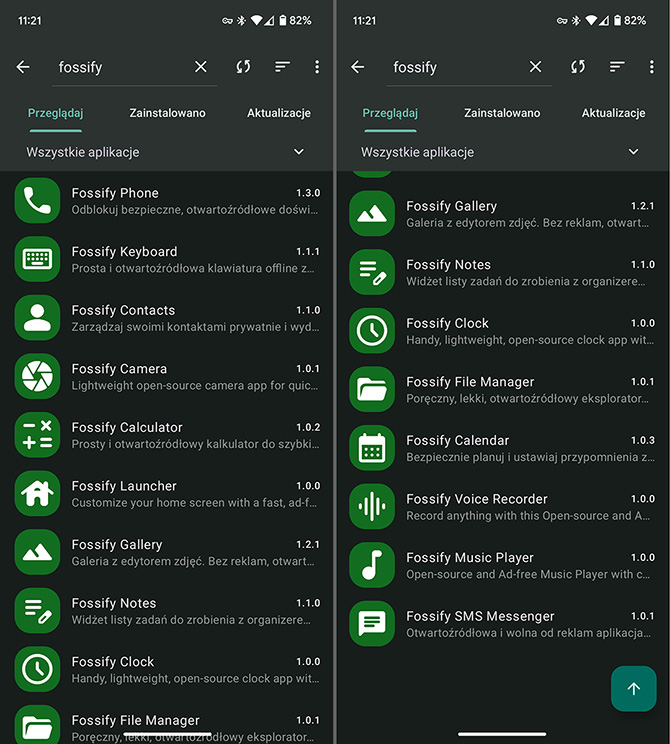Viewport: 670px width, 744px height.
Task: Open sort options in right screen
Action: pyautogui.click(x=617, y=67)
